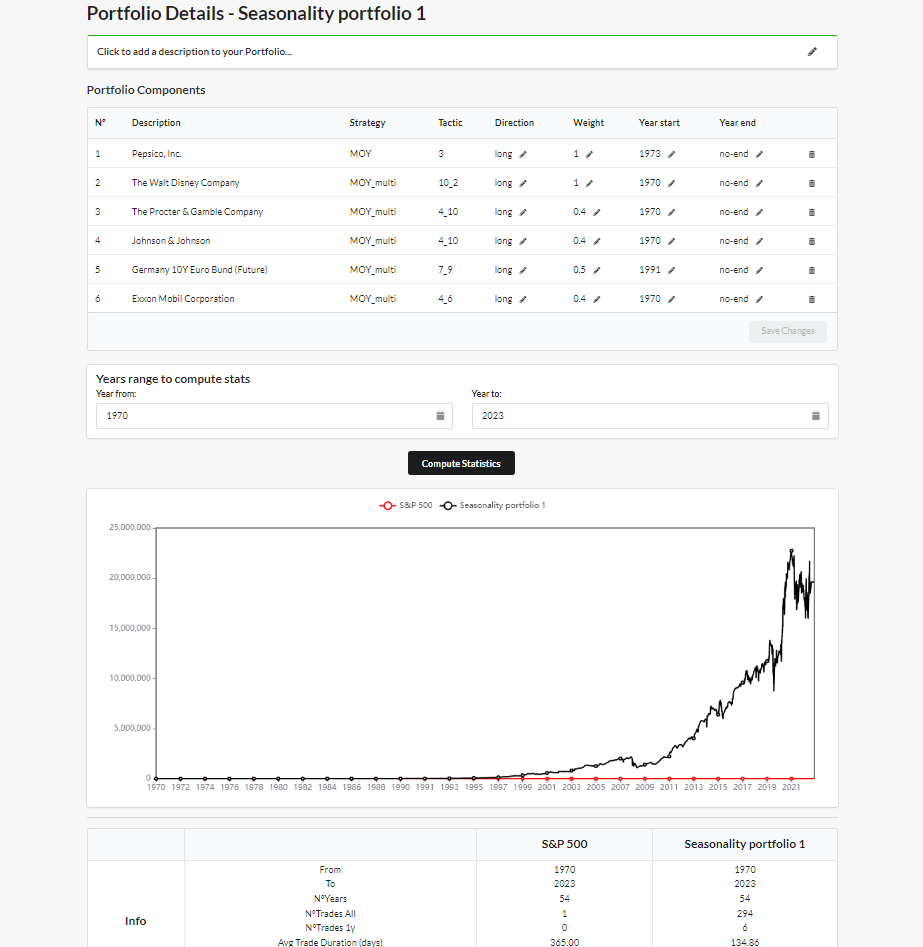Click the Year to field showing 2023

point(650,416)
